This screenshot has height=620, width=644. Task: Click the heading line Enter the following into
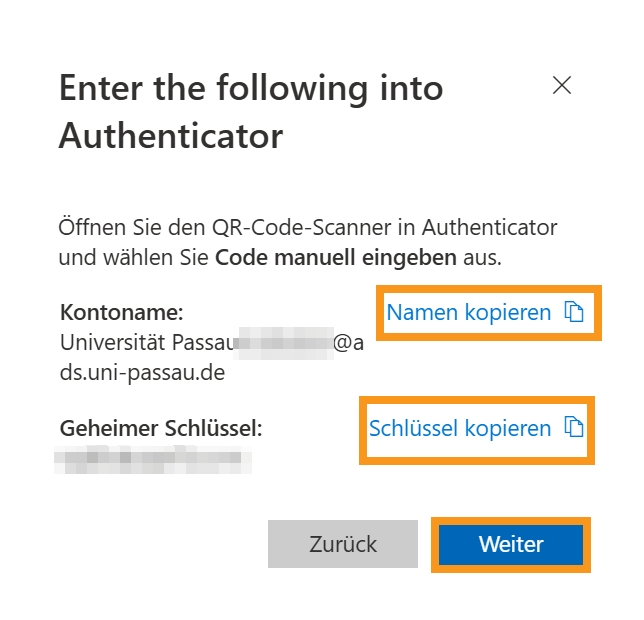251,88
